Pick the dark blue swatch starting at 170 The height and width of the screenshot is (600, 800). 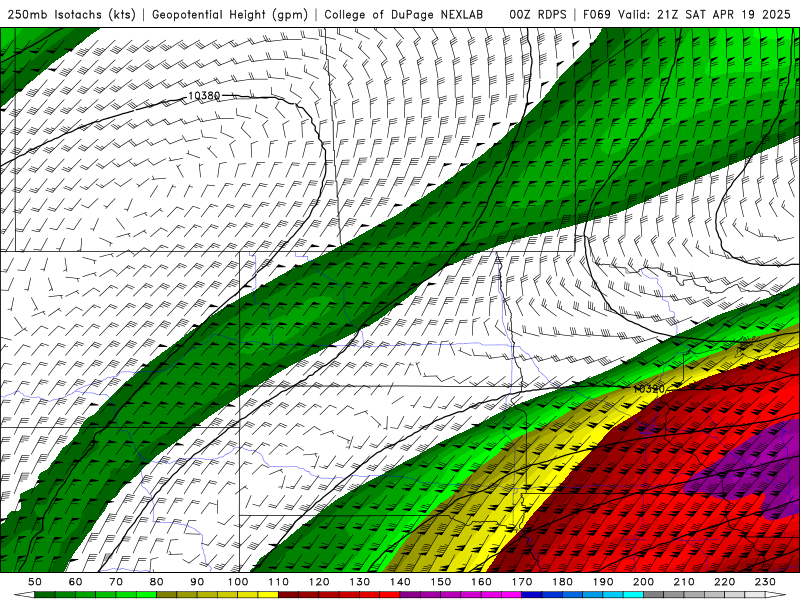532,595
